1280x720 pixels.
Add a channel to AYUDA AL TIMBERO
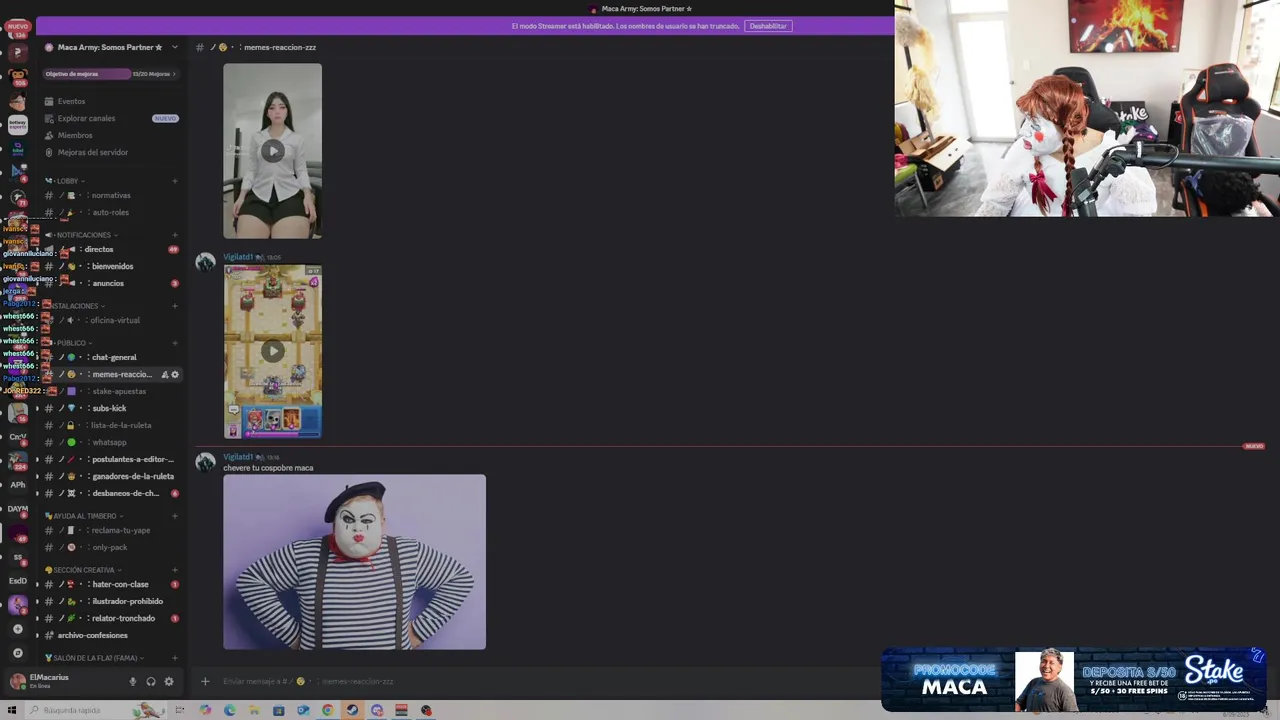pyautogui.click(x=175, y=516)
